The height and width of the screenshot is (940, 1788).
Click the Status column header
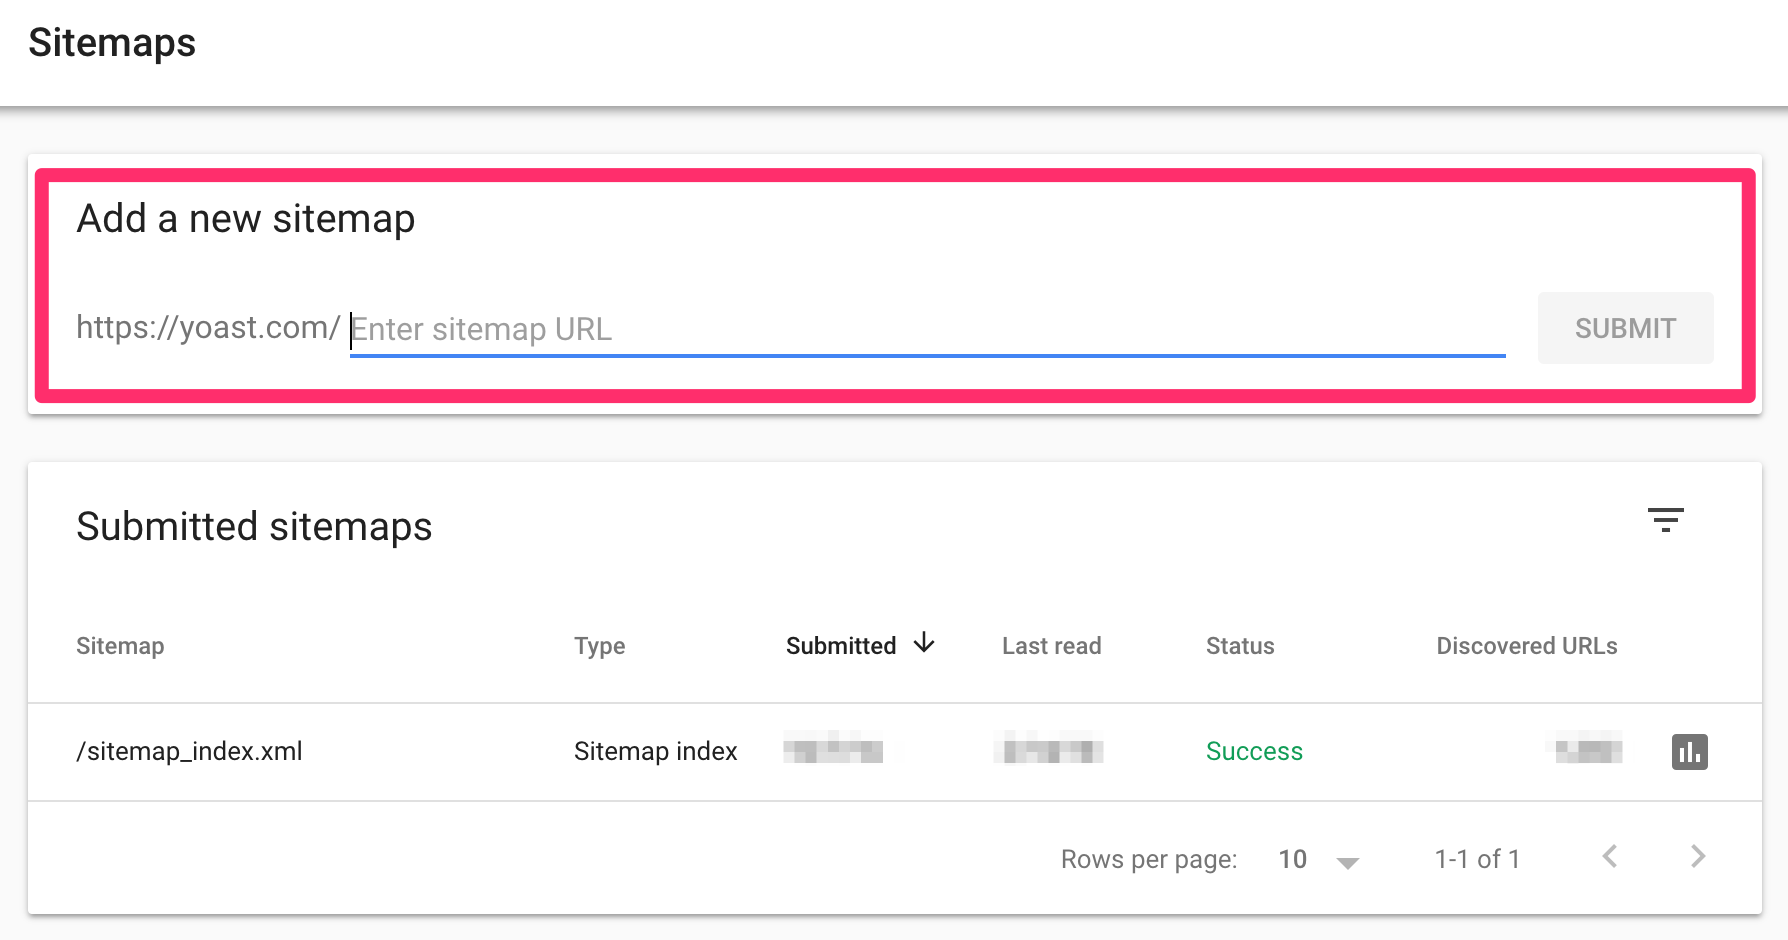click(x=1239, y=646)
